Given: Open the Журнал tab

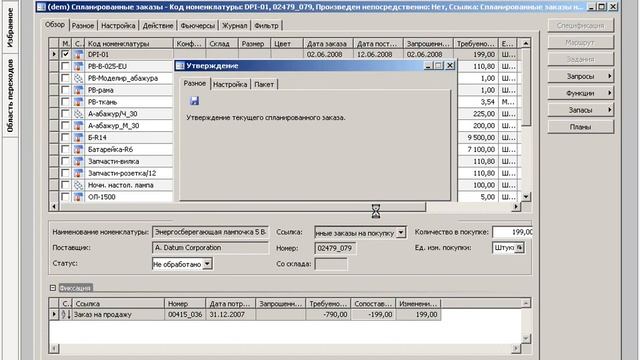Looking at the screenshot, I should coord(234,25).
